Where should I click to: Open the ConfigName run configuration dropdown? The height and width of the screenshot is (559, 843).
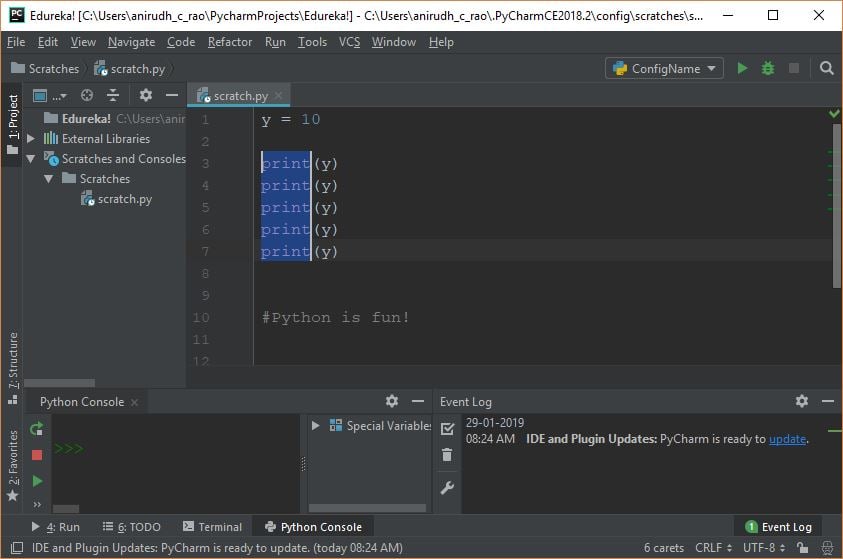(665, 68)
